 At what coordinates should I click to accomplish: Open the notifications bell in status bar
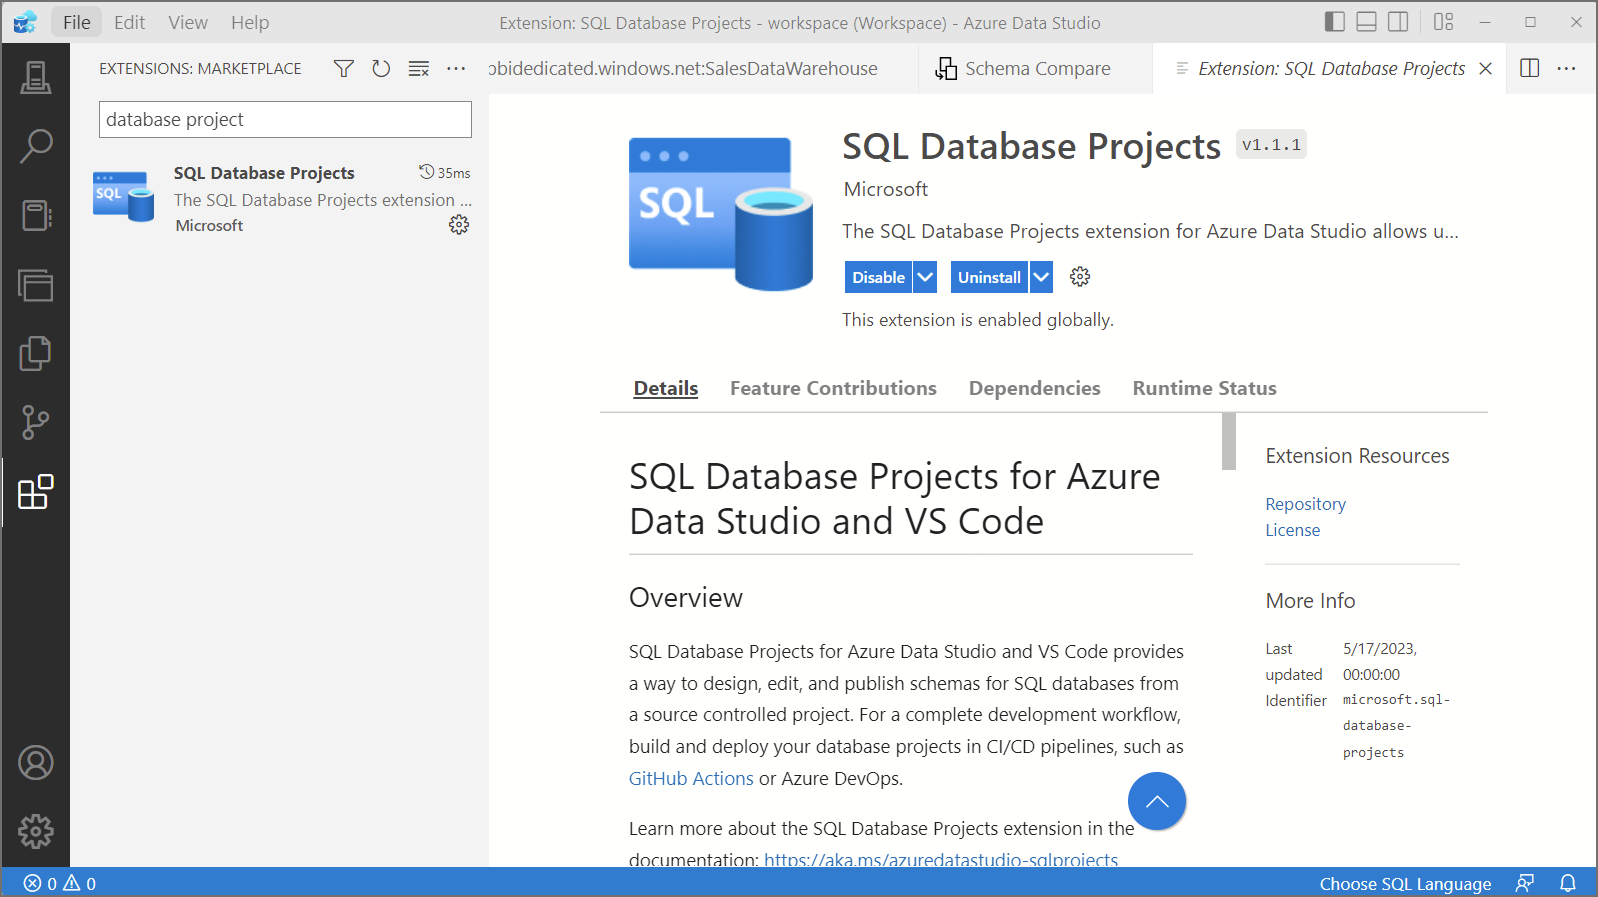[1568, 883]
